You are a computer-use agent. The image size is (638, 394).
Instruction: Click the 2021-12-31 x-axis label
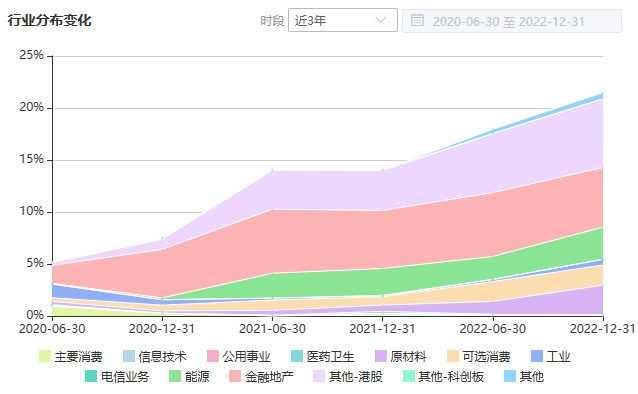(382, 328)
